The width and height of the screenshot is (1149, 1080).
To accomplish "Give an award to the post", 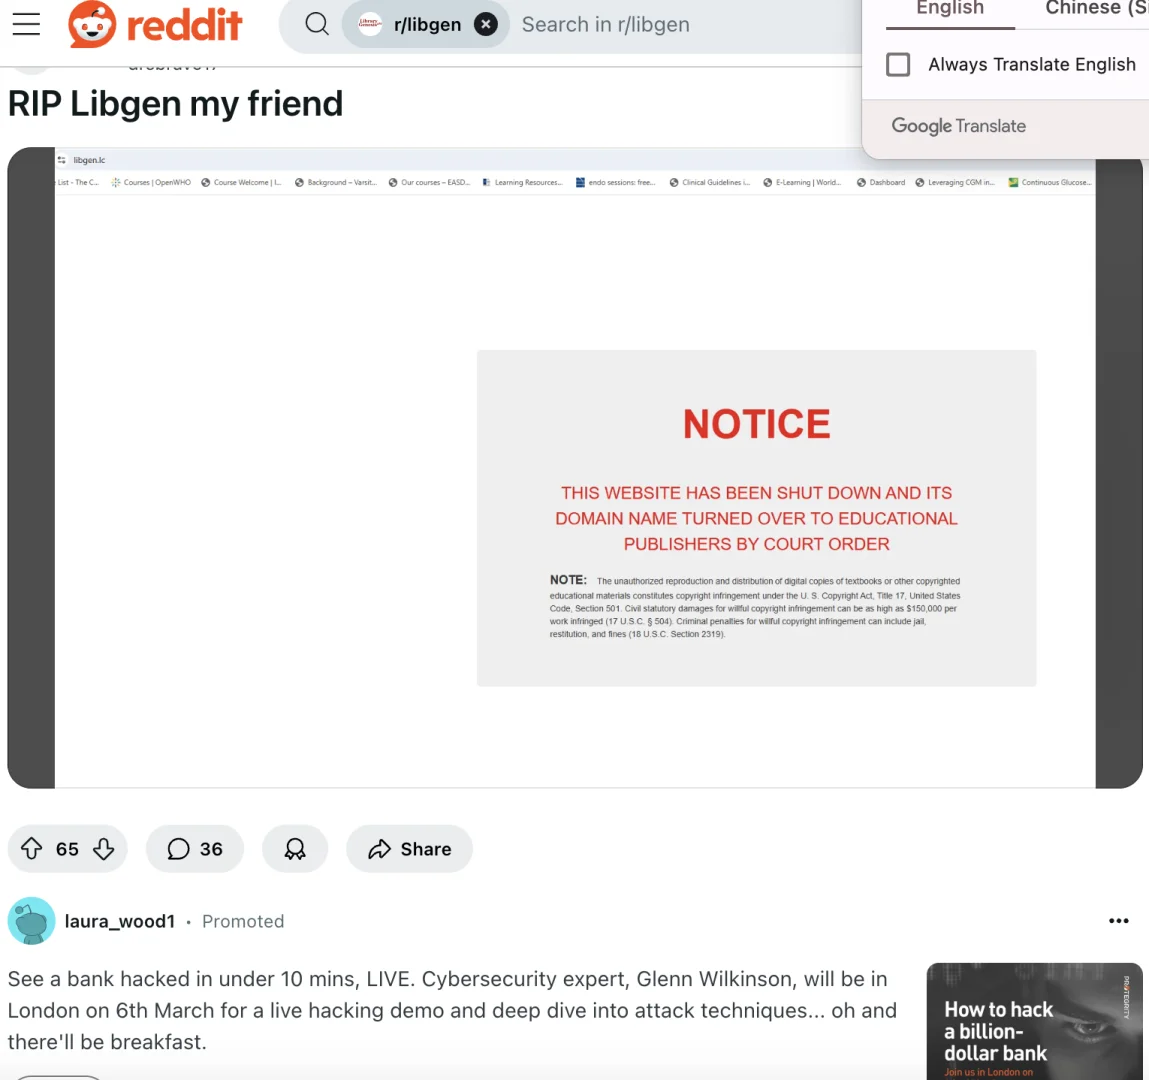I will 295,848.
